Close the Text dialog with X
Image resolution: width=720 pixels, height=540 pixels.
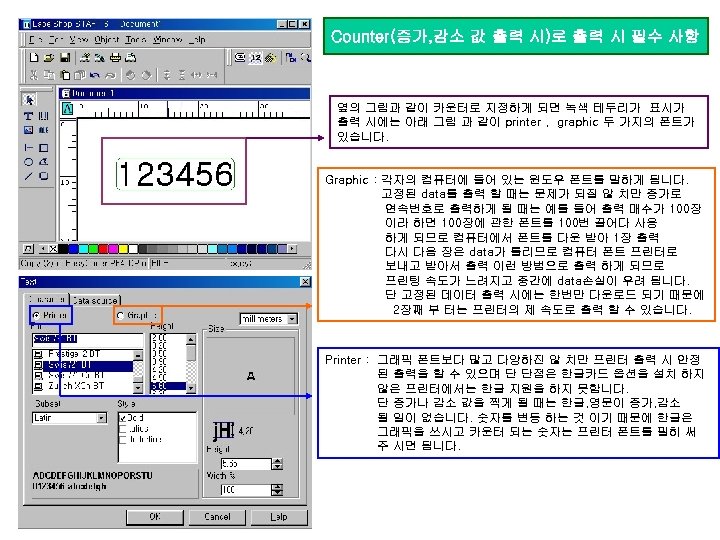[305, 281]
